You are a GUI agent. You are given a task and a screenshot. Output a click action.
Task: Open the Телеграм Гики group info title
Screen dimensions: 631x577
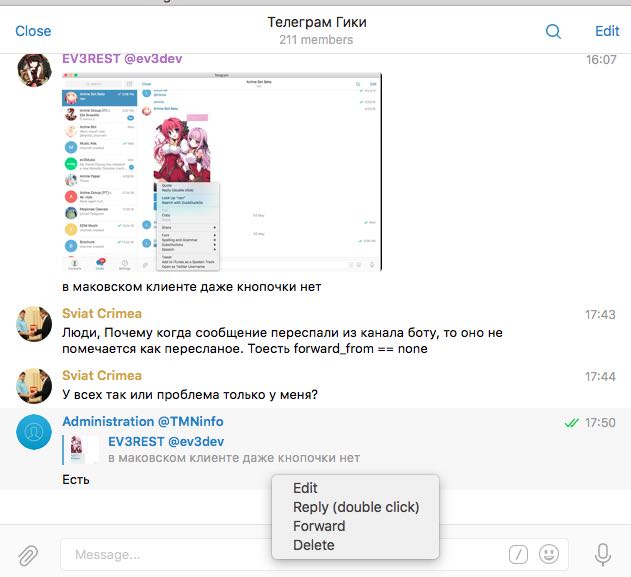317,22
